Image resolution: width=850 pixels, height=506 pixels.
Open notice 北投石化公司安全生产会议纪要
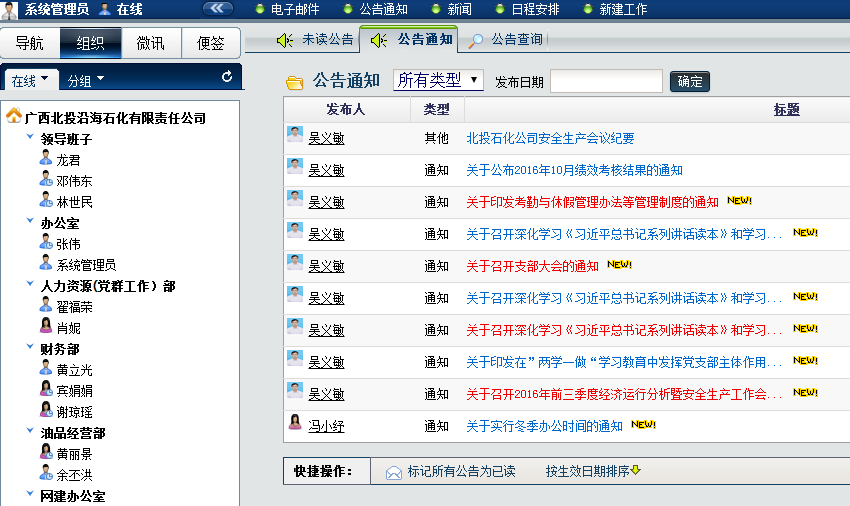pos(550,138)
